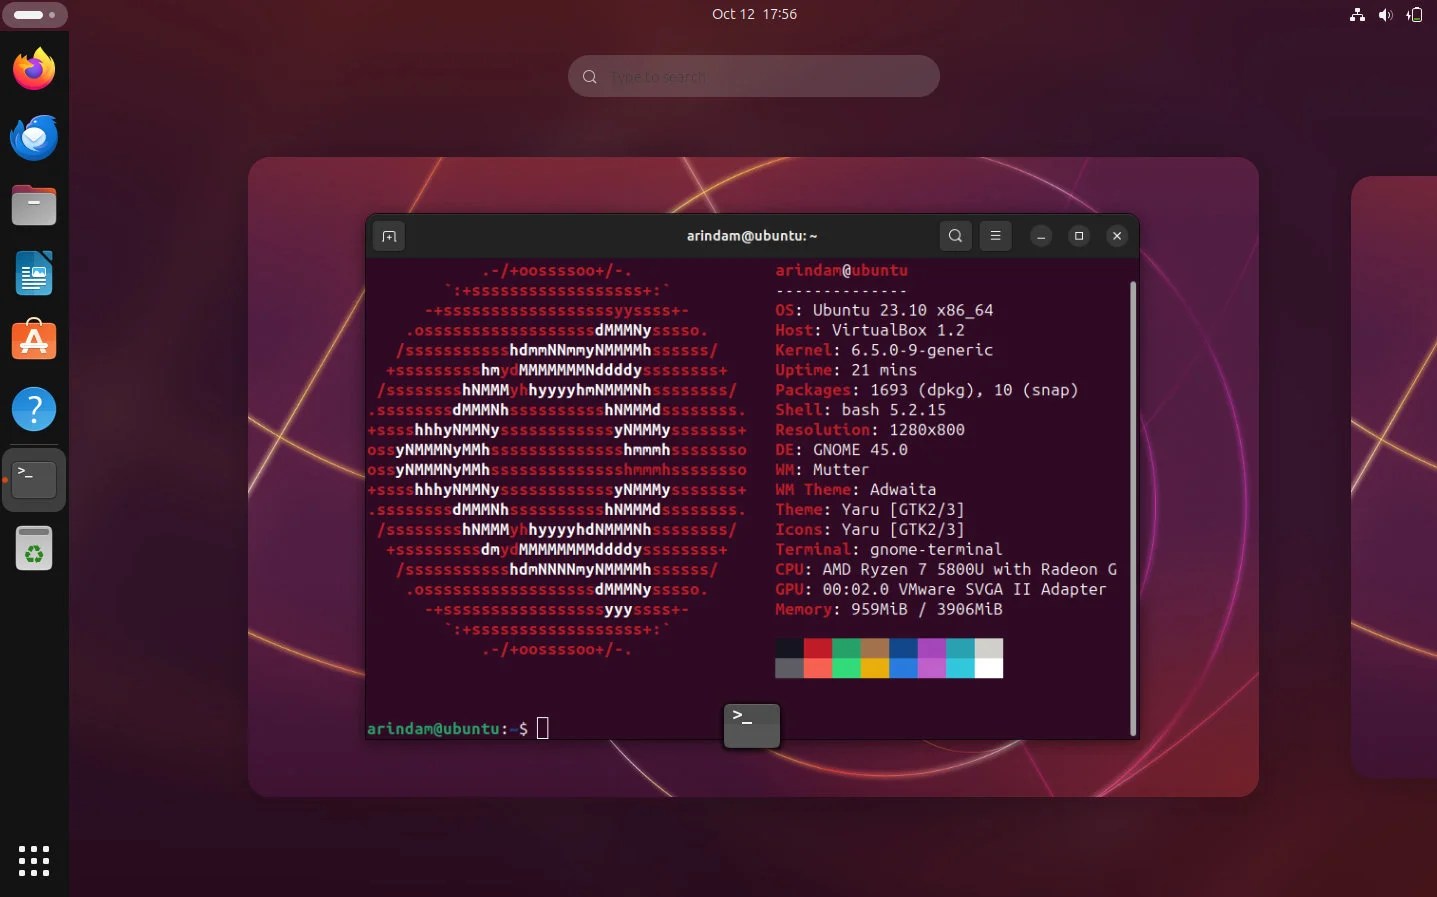The width and height of the screenshot is (1437, 897).
Task: Click the 'Kernel: 6.5.0-9-generic' line
Action: pyautogui.click(x=884, y=350)
